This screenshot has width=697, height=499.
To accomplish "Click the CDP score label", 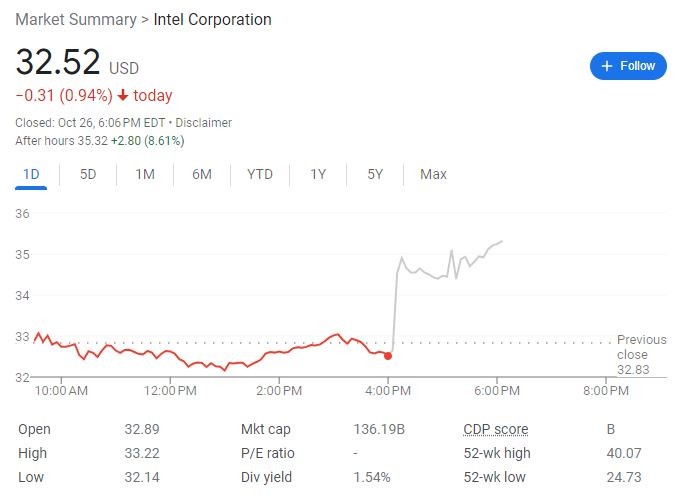I will [495, 429].
